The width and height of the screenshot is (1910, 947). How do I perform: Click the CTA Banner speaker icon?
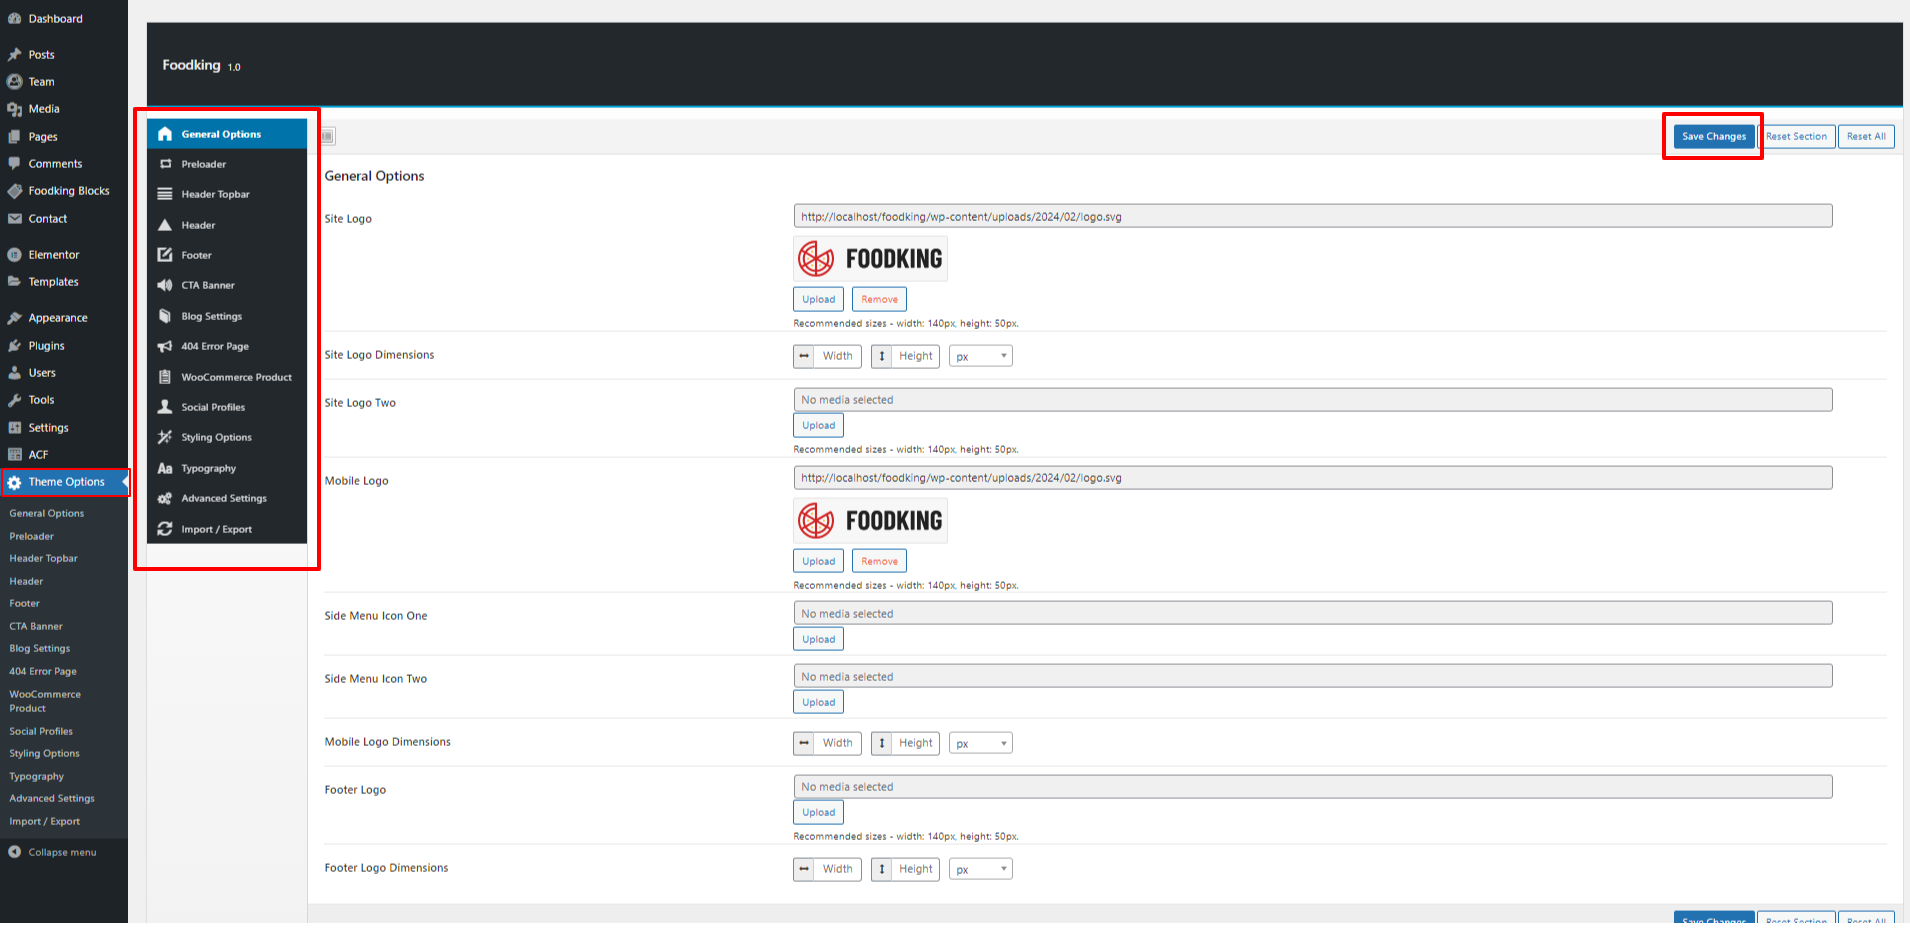(165, 285)
